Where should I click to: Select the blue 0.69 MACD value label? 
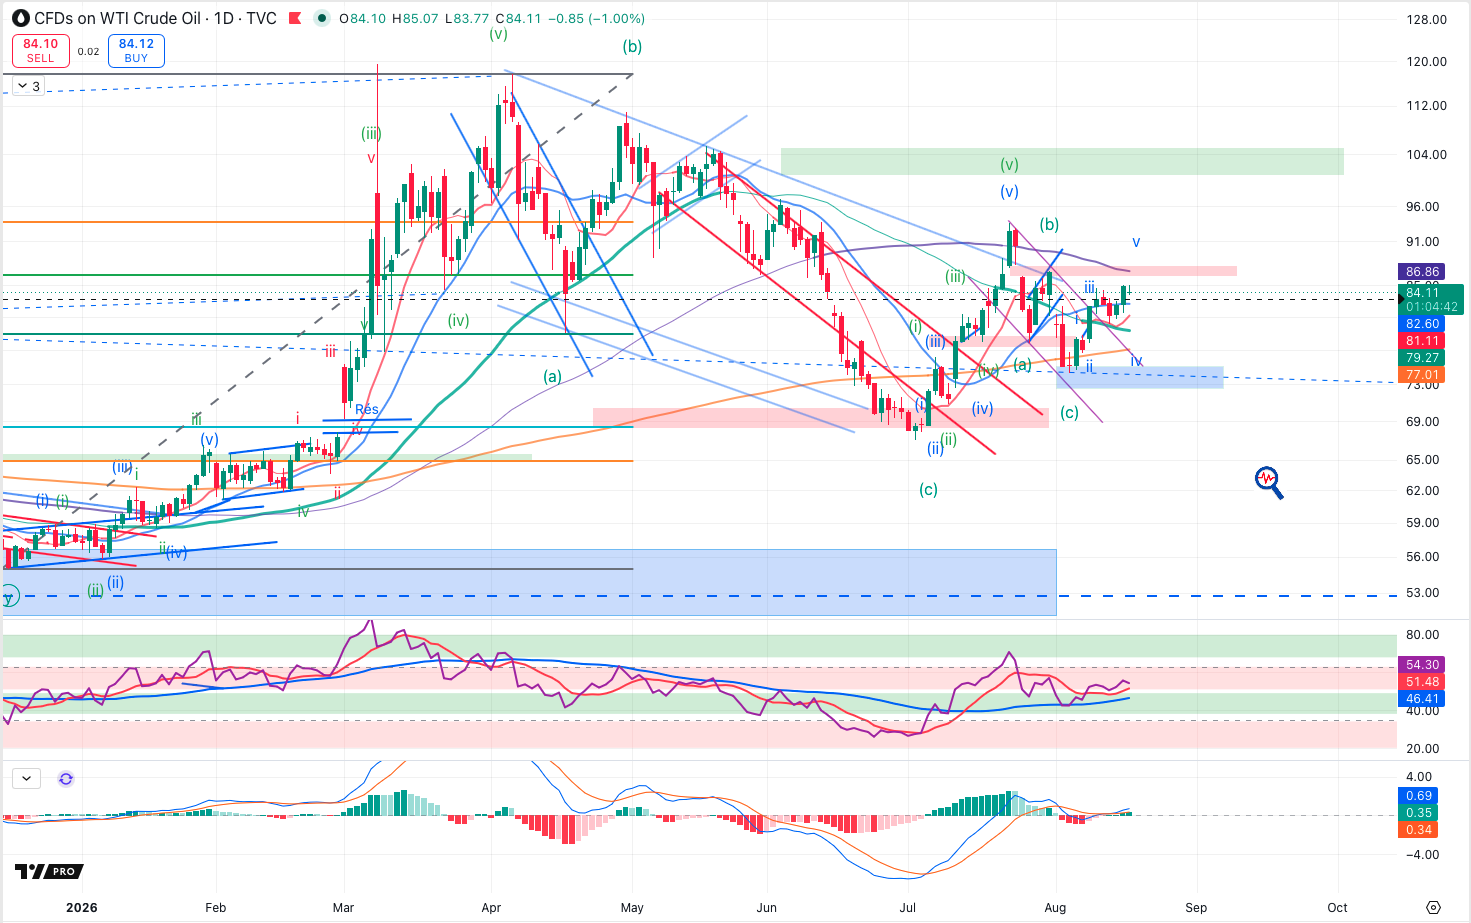pyautogui.click(x=1419, y=796)
